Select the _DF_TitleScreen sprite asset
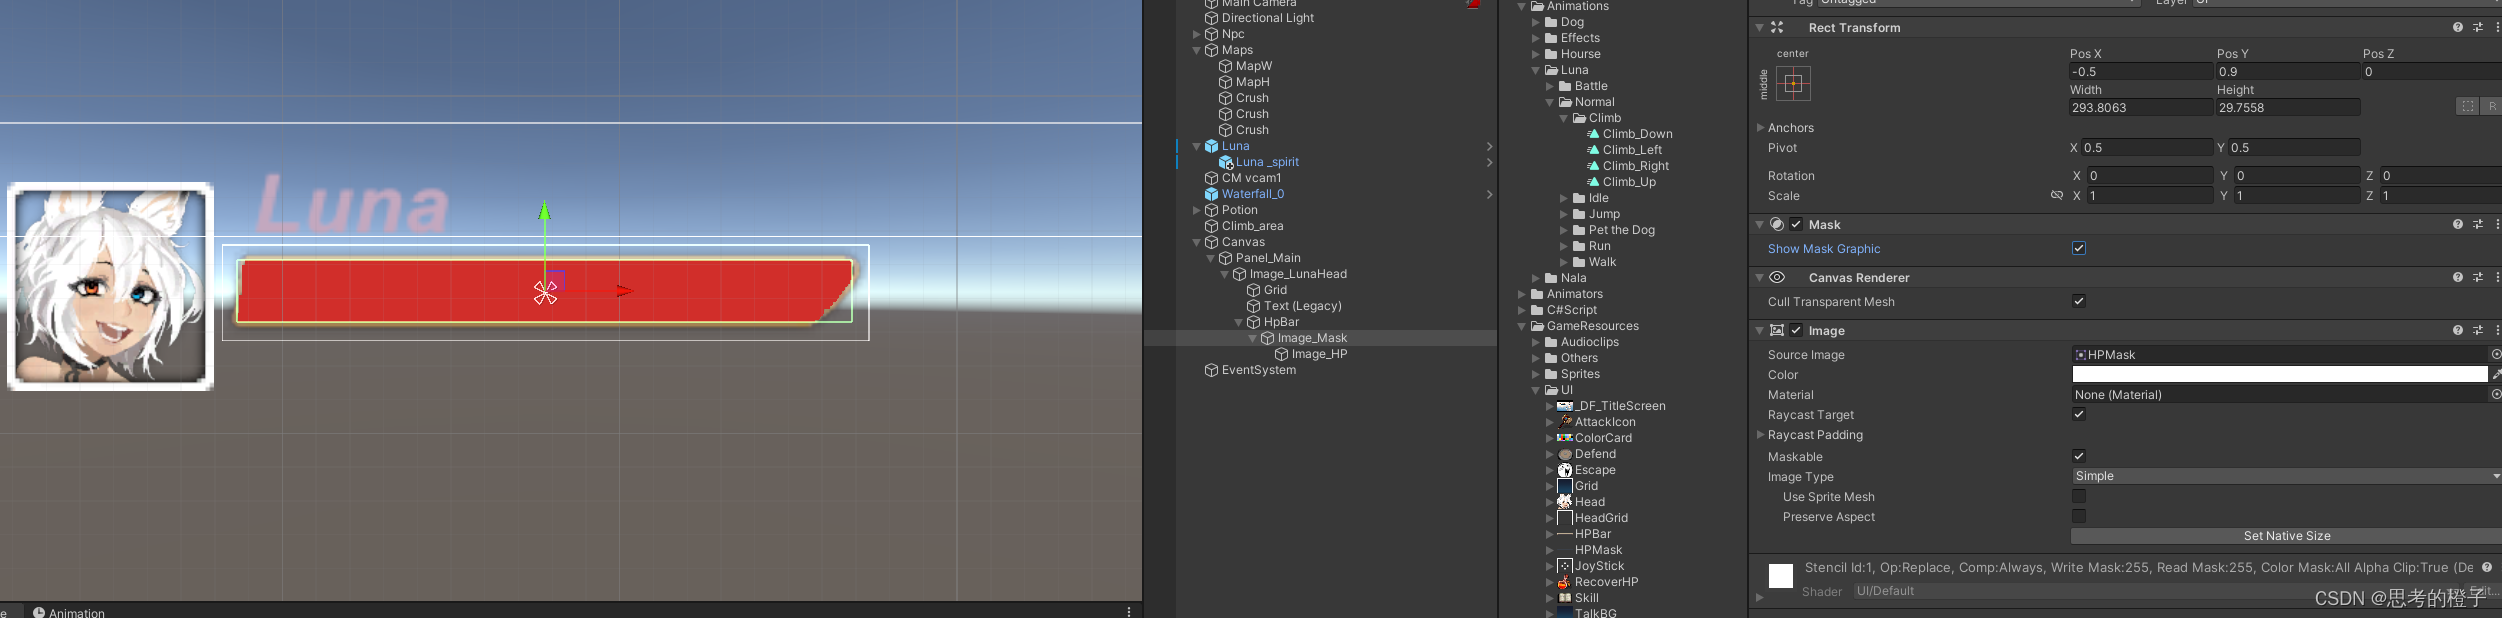This screenshot has width=2502, height=618. click(x=1611, y=406)
